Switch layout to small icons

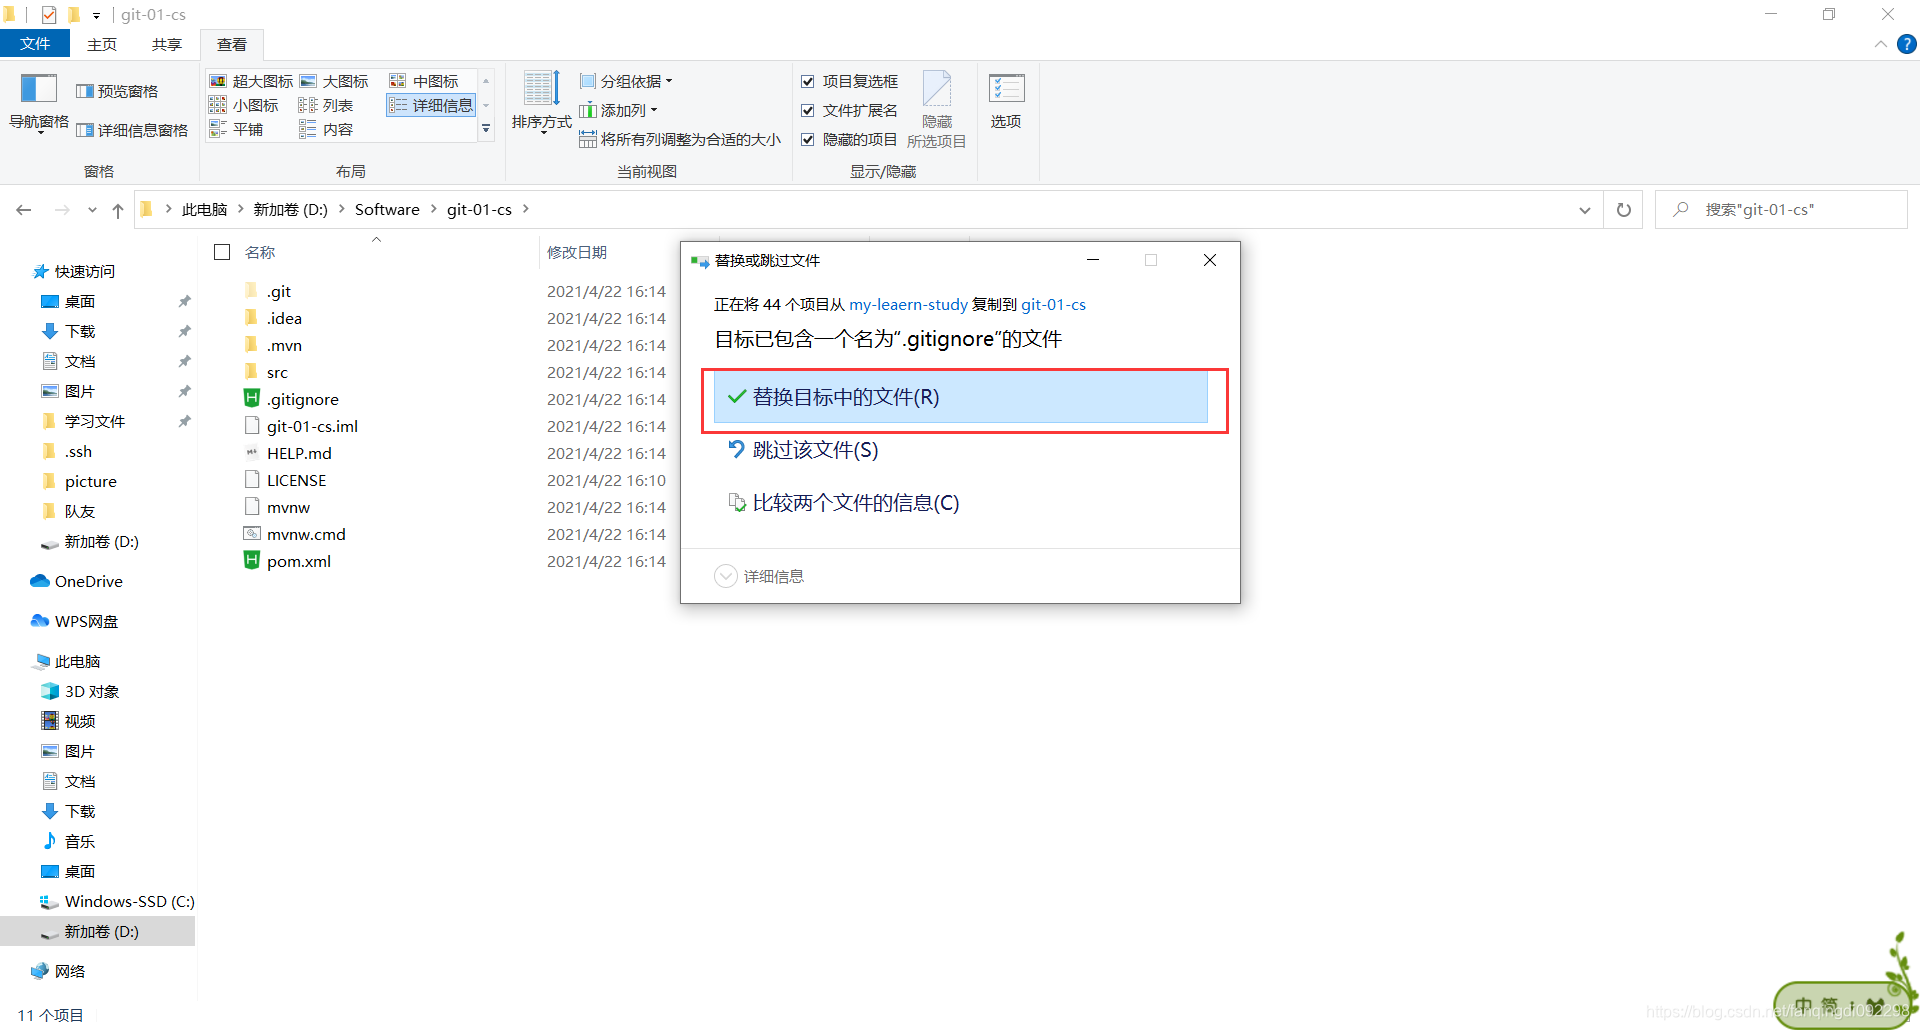click(x=244, y=105)
